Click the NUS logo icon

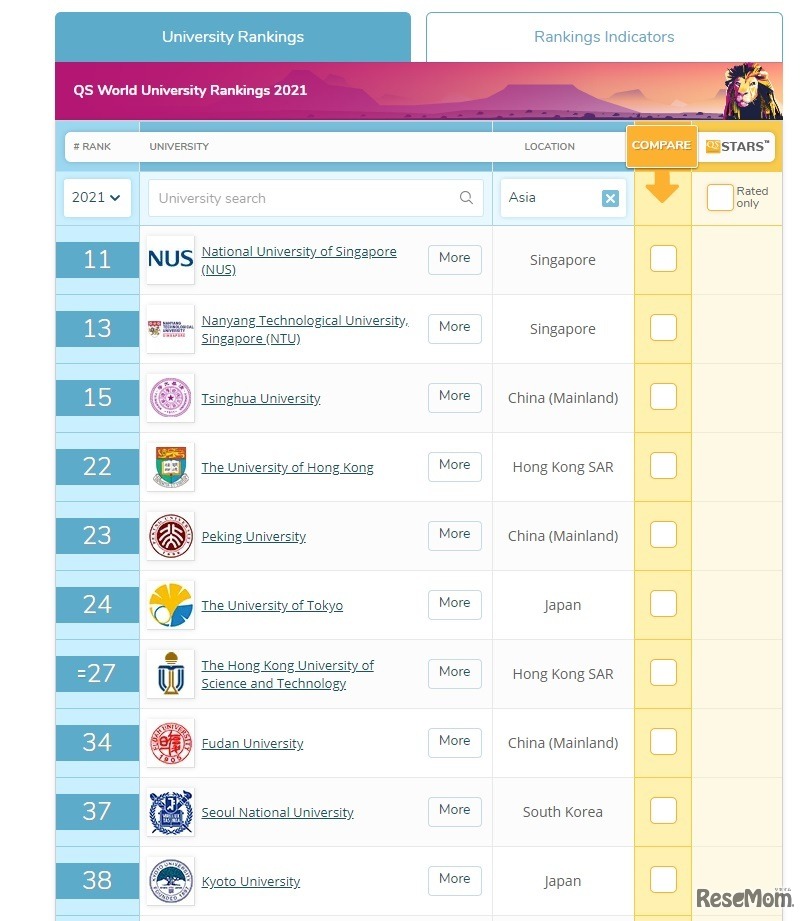pyautogui.click(x=169, y=259)
